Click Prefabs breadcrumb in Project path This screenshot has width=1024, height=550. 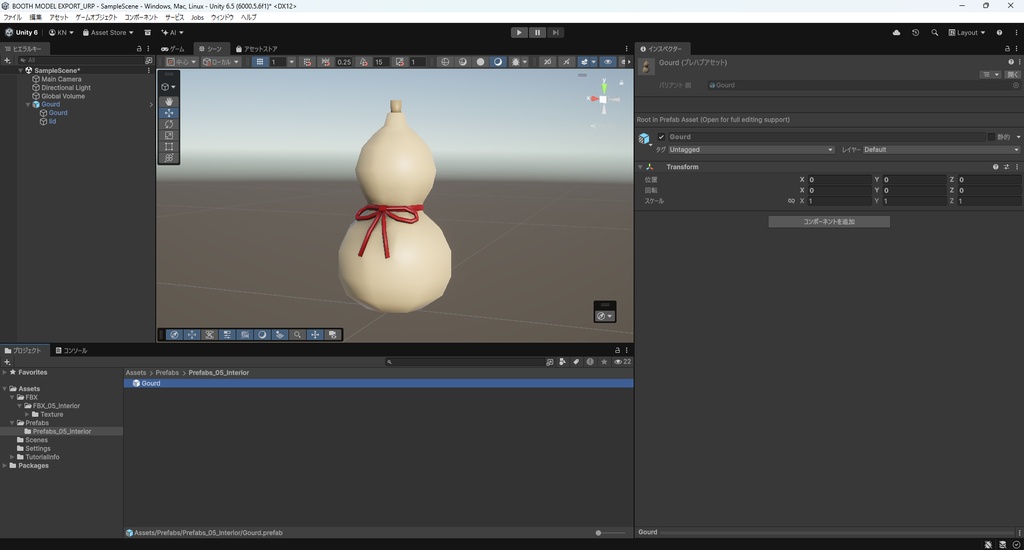click(167, 373)
